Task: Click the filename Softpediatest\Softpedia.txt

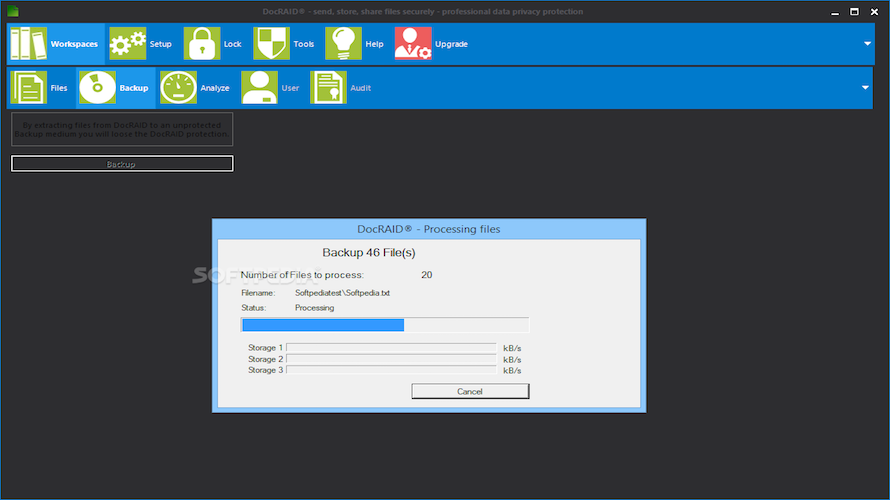Action: [342, 293]
